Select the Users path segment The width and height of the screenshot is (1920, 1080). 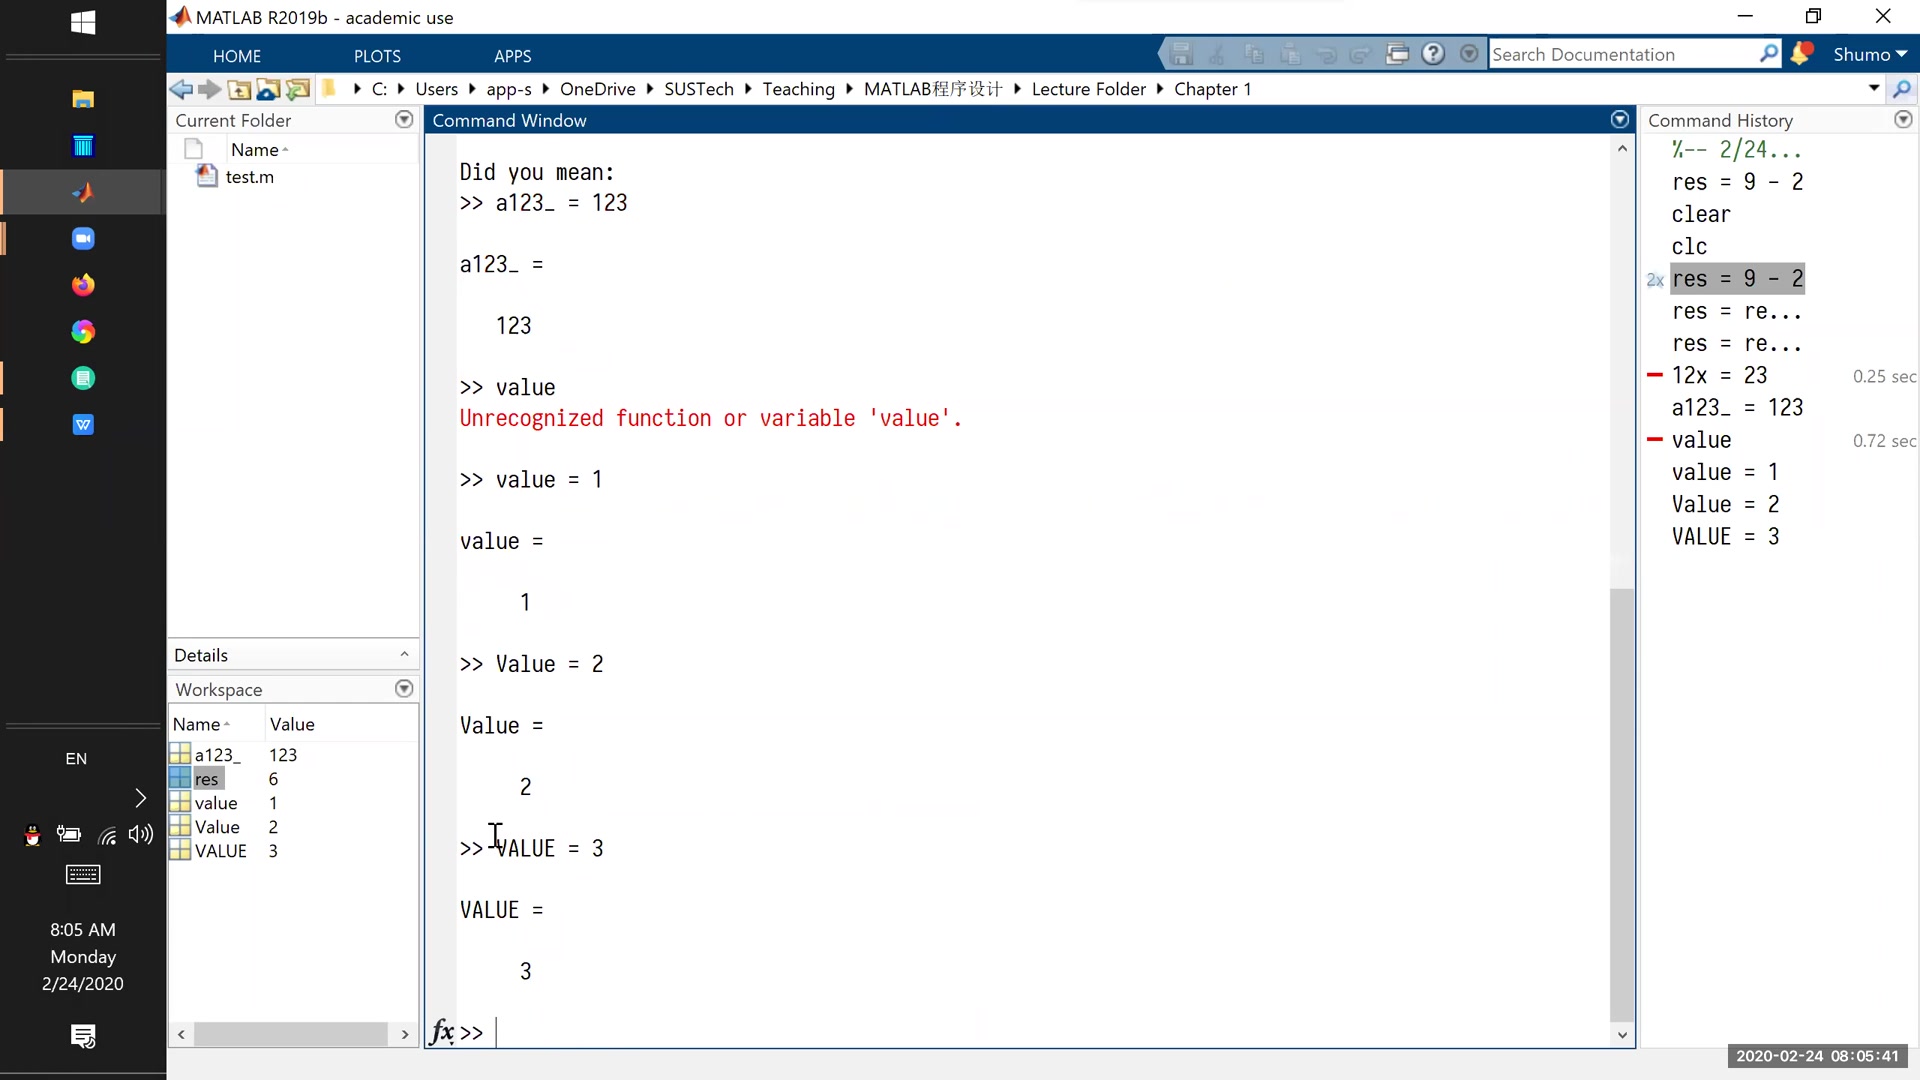436,89
